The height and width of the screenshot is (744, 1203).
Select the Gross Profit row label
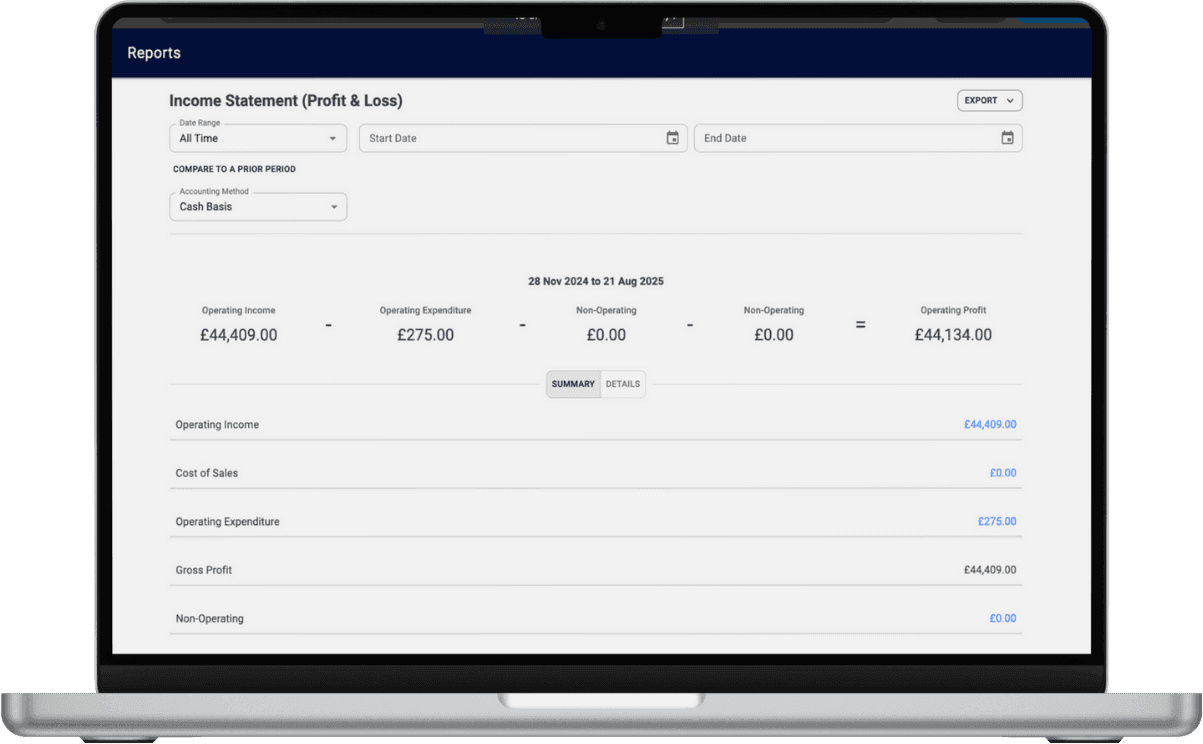point(205,570)
